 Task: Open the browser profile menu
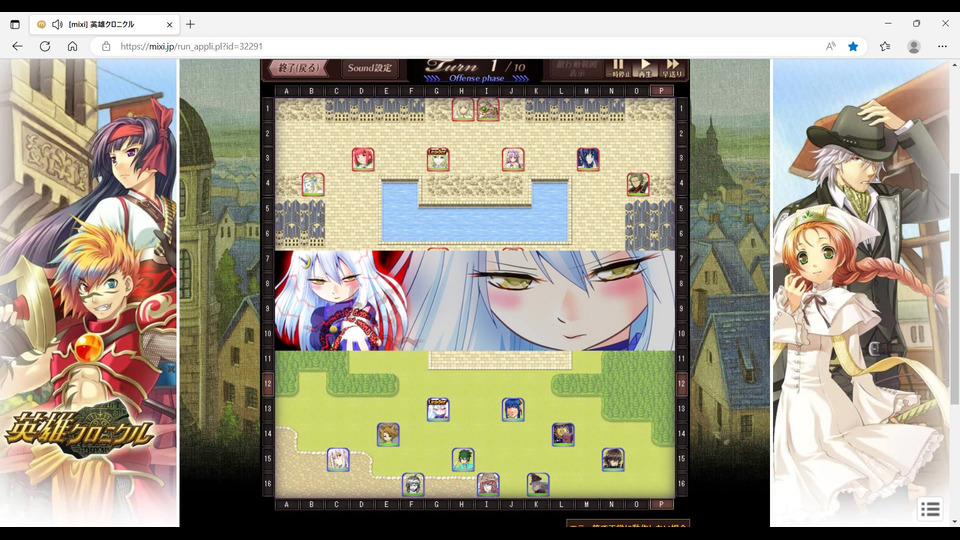pyautogui.click(x=914, y=47)
